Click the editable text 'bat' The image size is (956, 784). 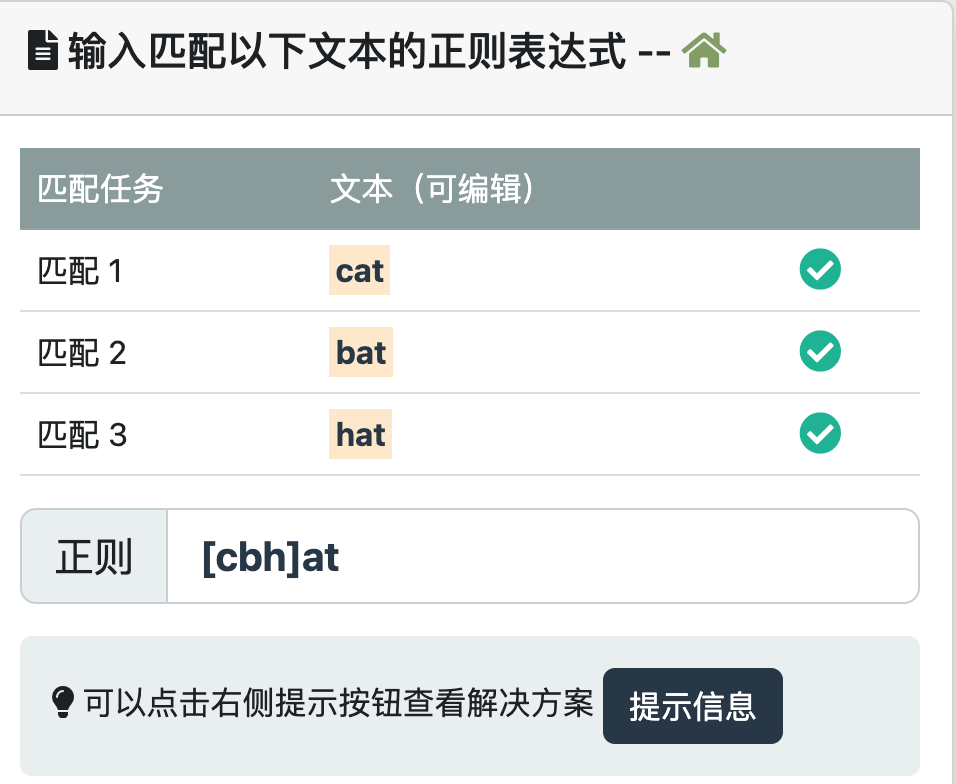[361, 353]
